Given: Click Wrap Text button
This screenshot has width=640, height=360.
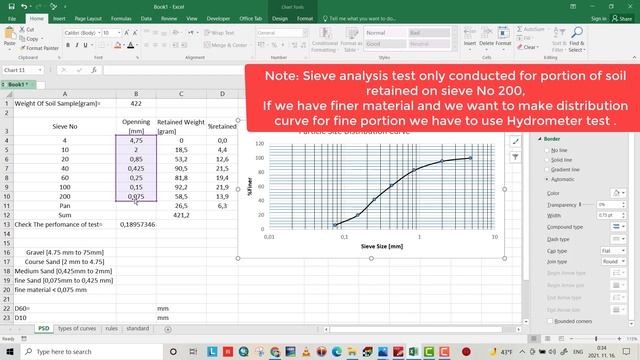Looking at the screenshot, I should coord(219,33).
